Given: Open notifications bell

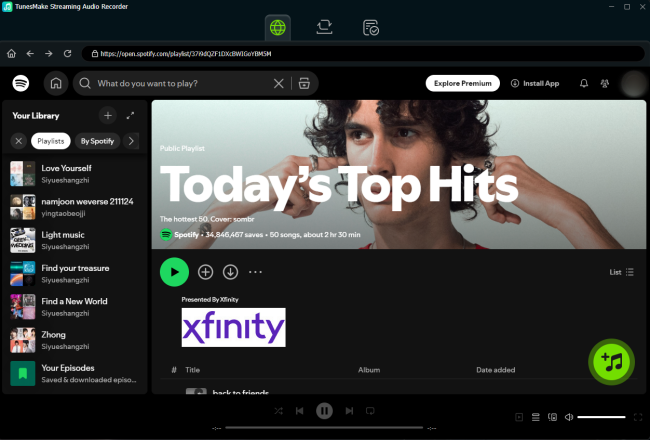Looking at the screenshot, I should pyautogui.click(x=584, y=83).
